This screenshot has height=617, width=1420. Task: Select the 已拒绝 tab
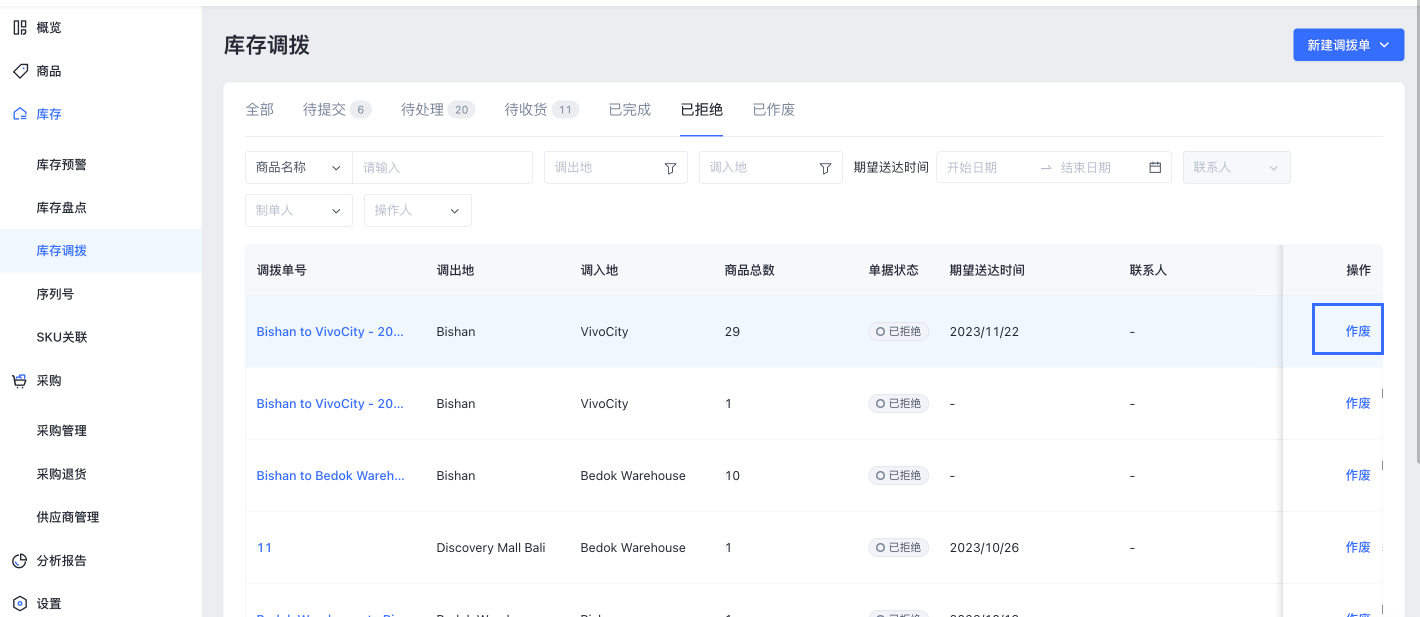tap(702, 110)
